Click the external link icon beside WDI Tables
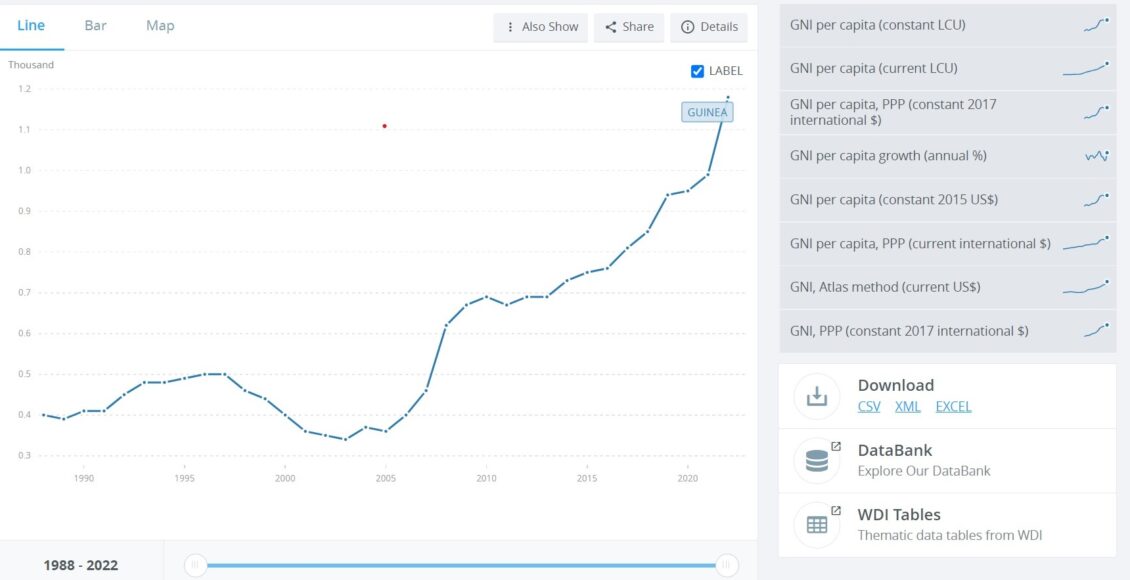Viewport: 1130px width, 580px height. (x=836, y=510)
